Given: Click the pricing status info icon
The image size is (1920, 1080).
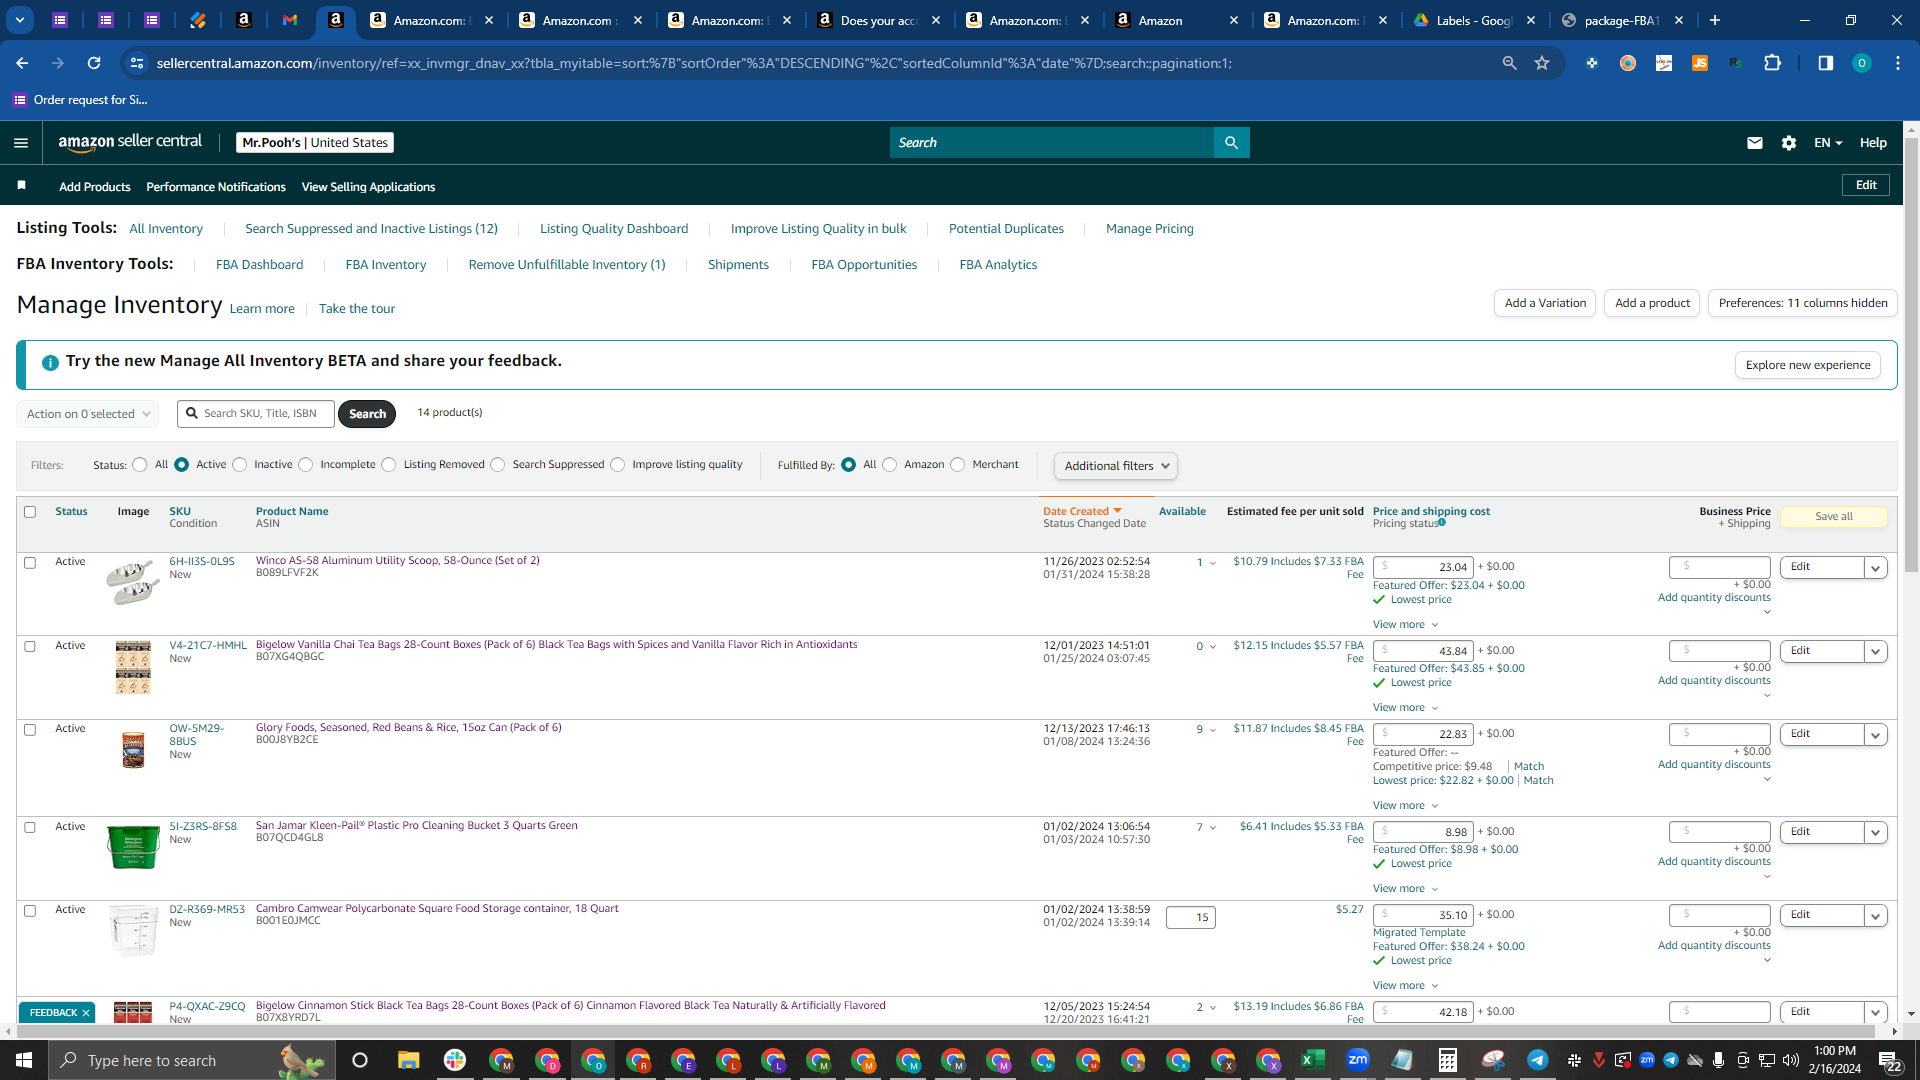Looking at the screenshot, I should (x=1442, y=522).
